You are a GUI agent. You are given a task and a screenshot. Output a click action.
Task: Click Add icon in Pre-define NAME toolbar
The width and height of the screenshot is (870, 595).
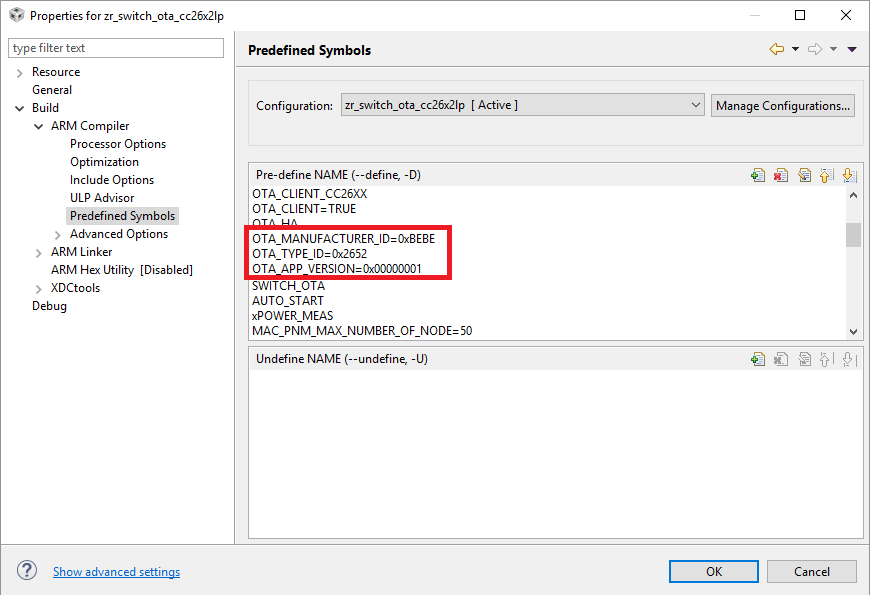758,175
